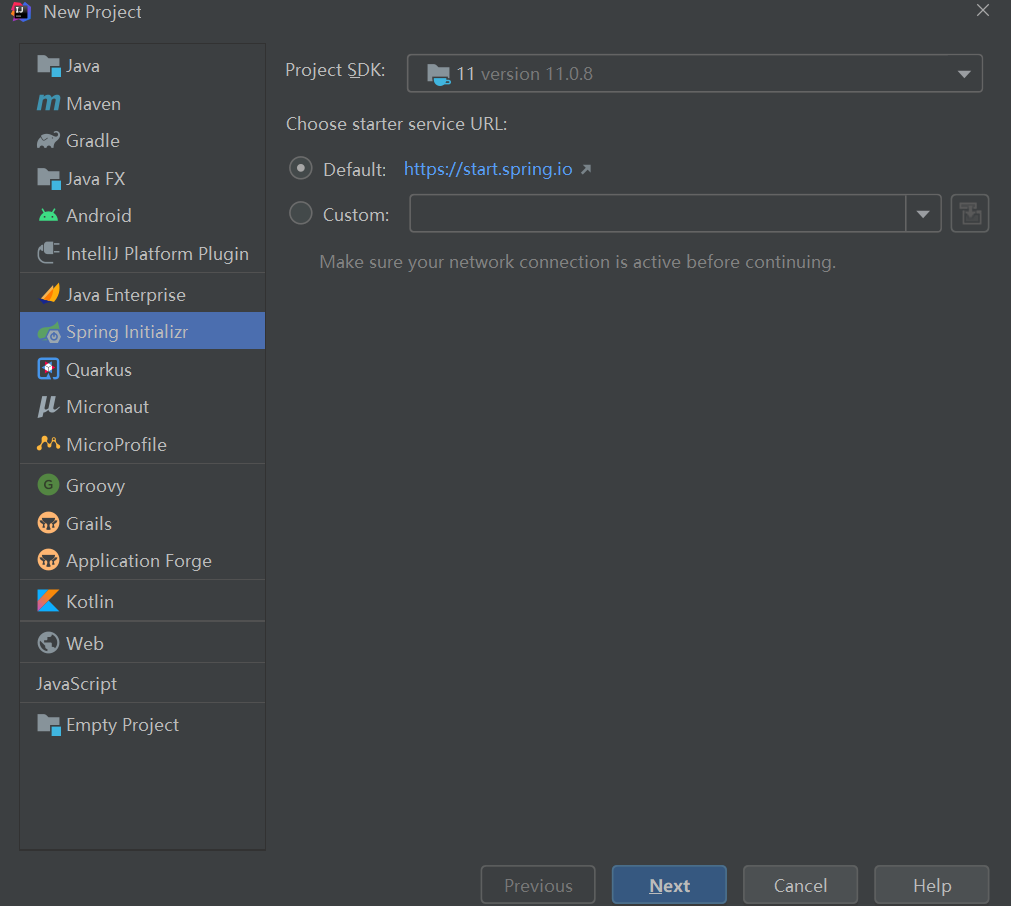Click the Empty Project folder icon

[48, 725]
